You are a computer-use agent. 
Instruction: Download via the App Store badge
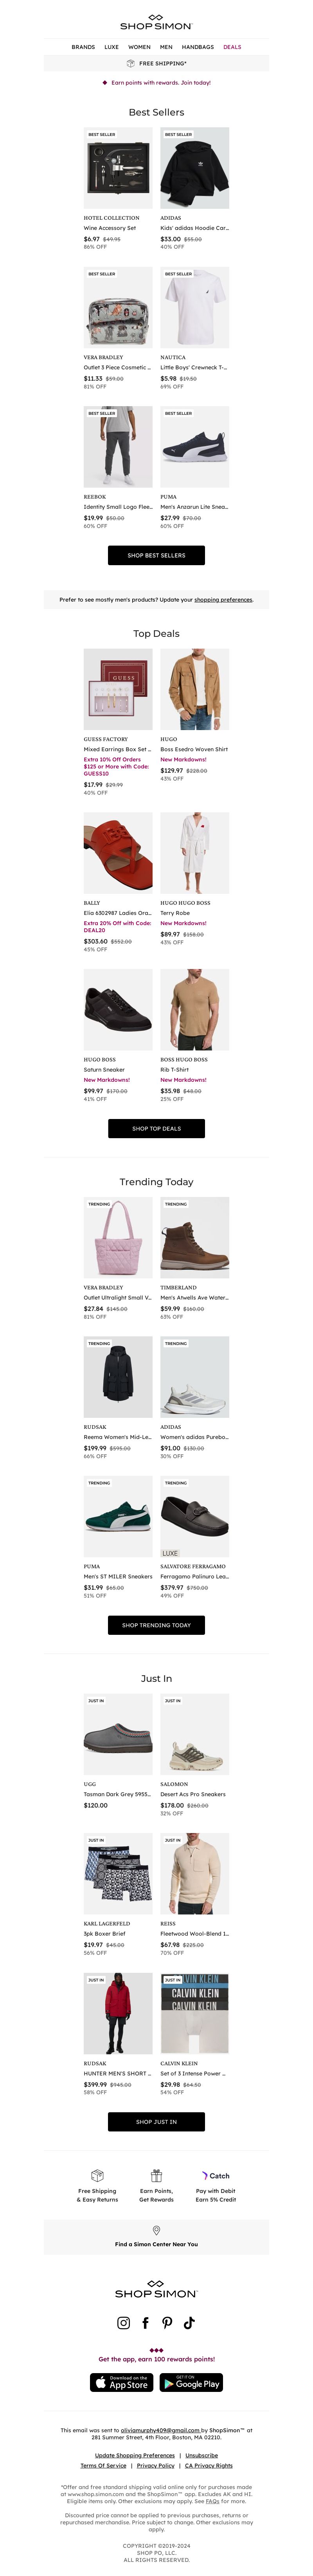(x=121, y=2382)
